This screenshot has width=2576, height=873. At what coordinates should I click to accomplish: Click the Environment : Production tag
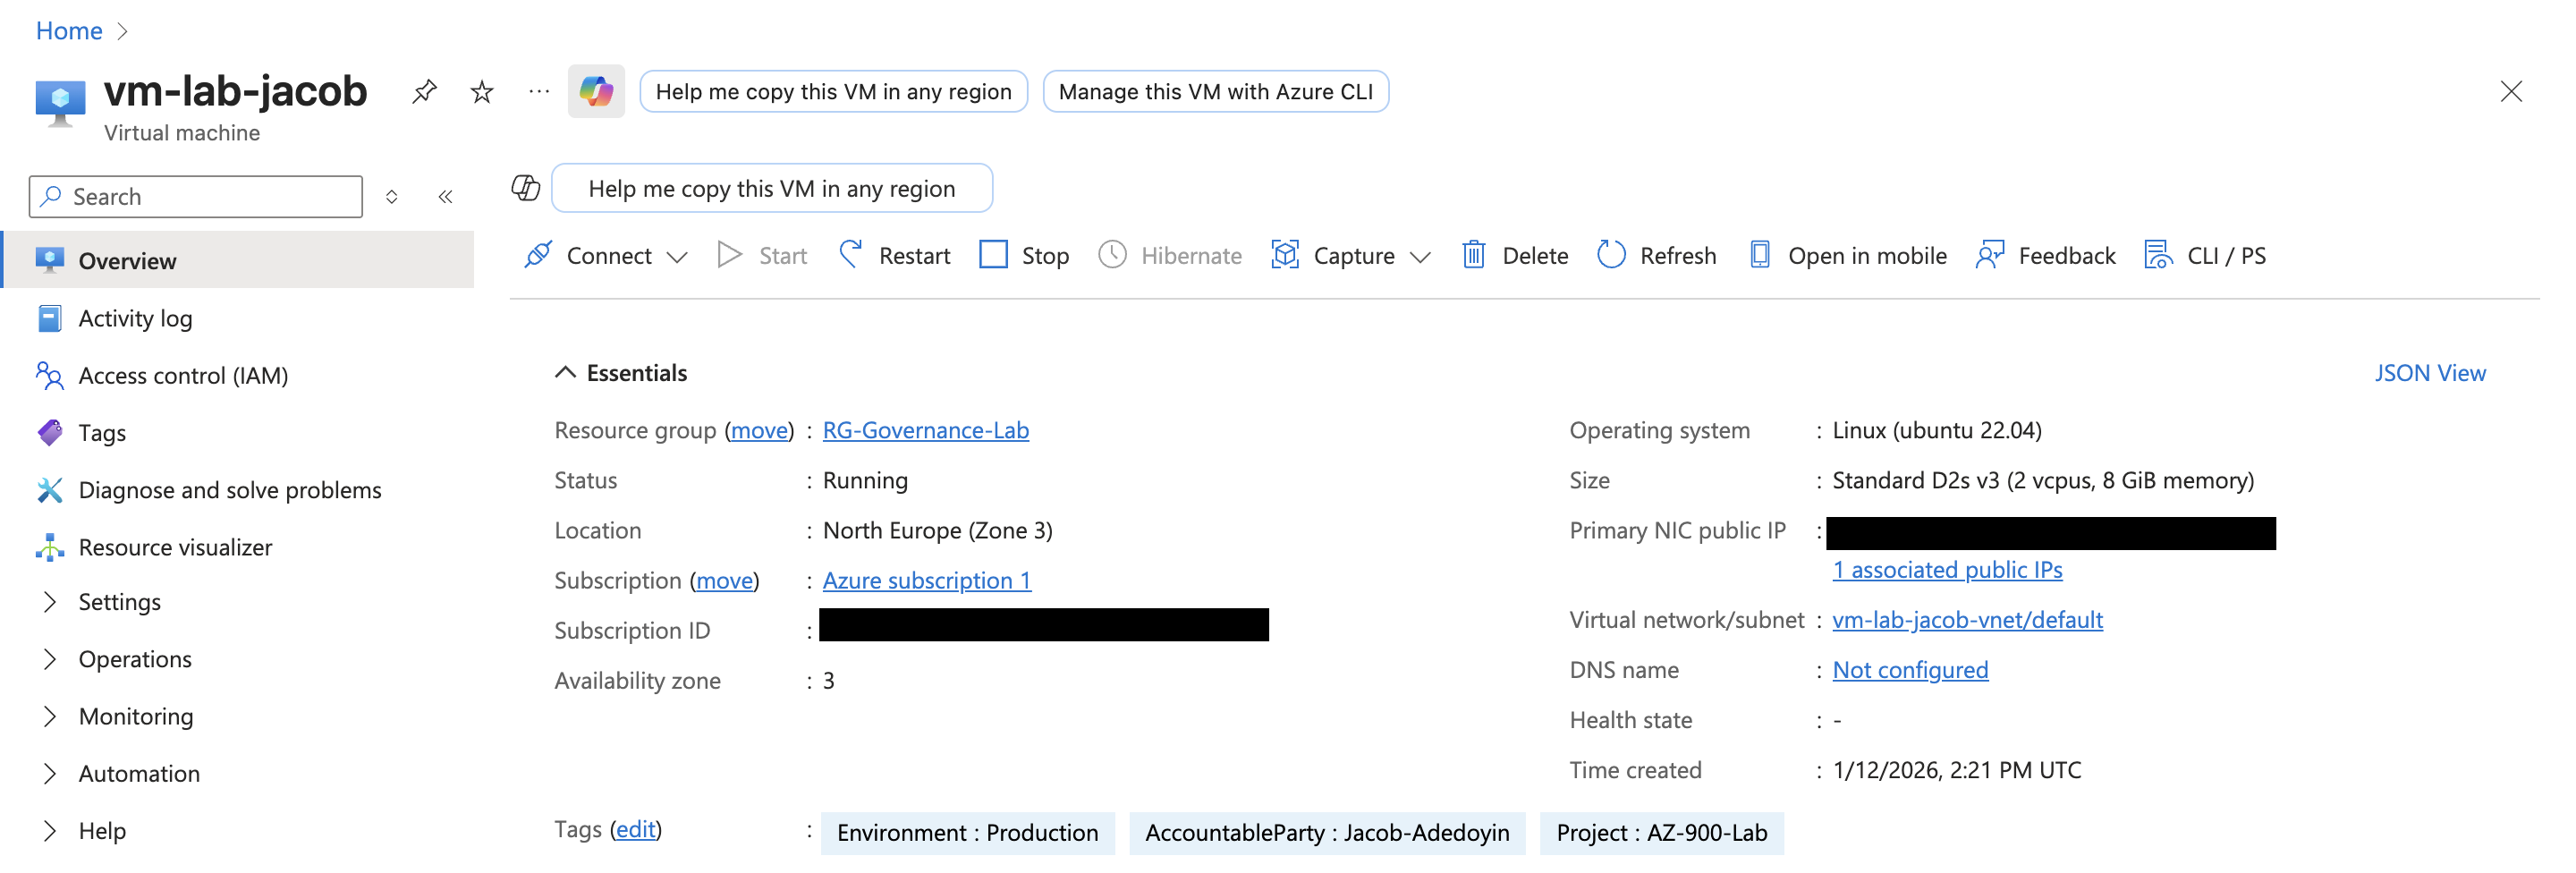[x=967, y=833]
